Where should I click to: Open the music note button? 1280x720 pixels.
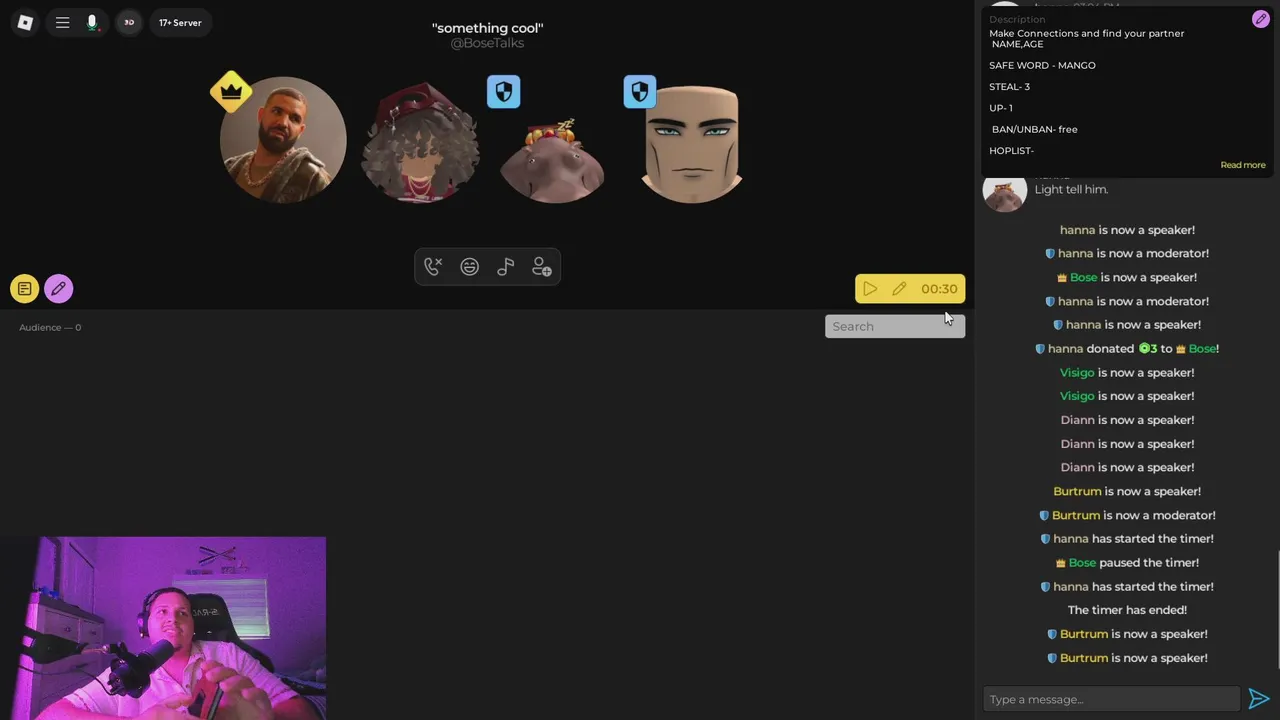click(x=506, y=267)
